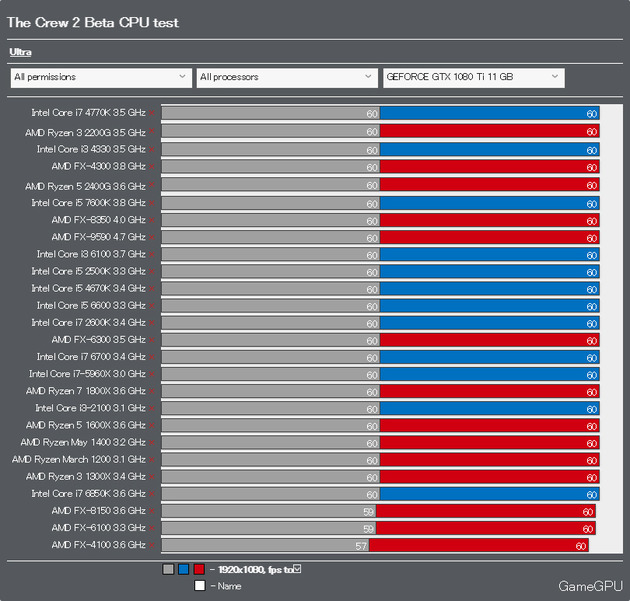Select the Ultra quality tab
Viewport: 630px width, 601px height.
pyautogui.click(x=20, y=52)
